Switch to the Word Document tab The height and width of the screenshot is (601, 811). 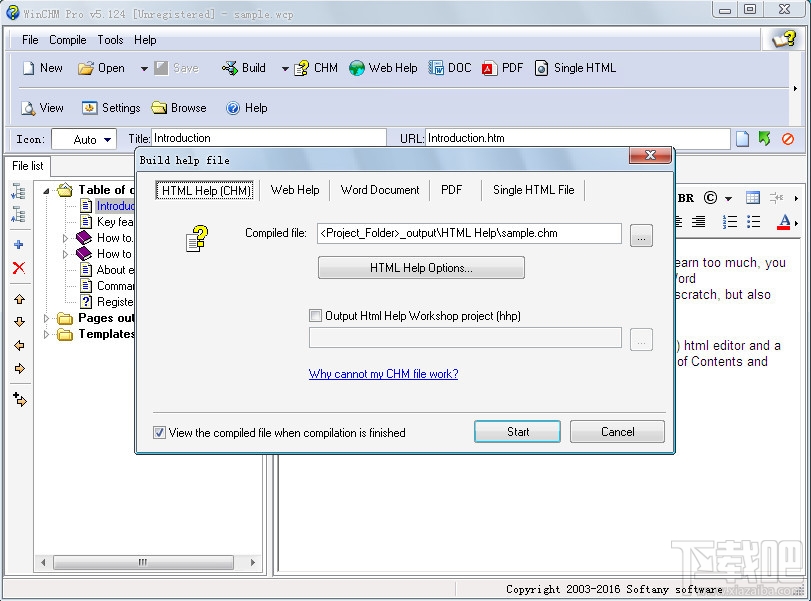[380, 190]
